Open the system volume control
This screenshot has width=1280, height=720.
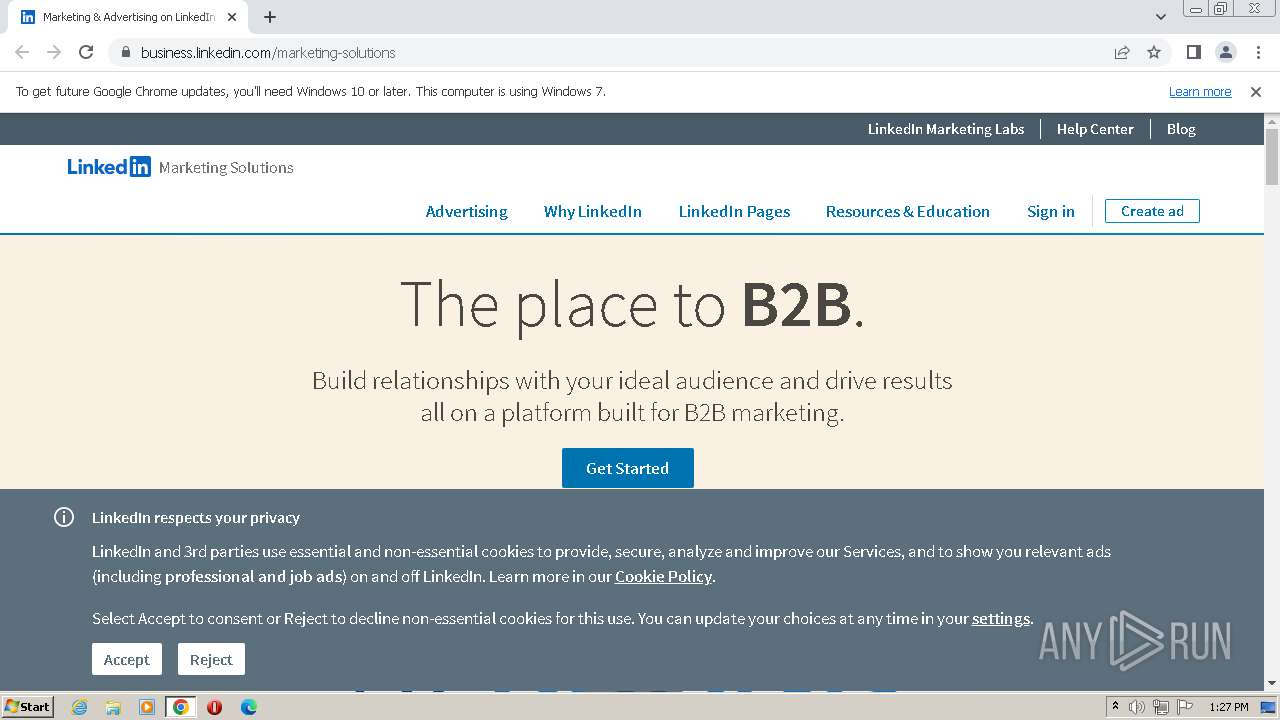1137,707
